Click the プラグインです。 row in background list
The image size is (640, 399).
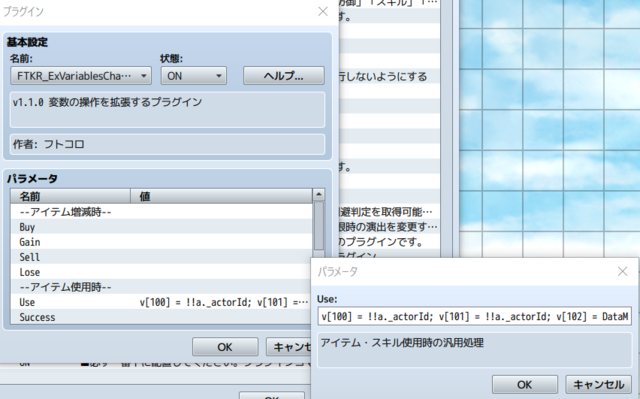[x=389, y=242]
